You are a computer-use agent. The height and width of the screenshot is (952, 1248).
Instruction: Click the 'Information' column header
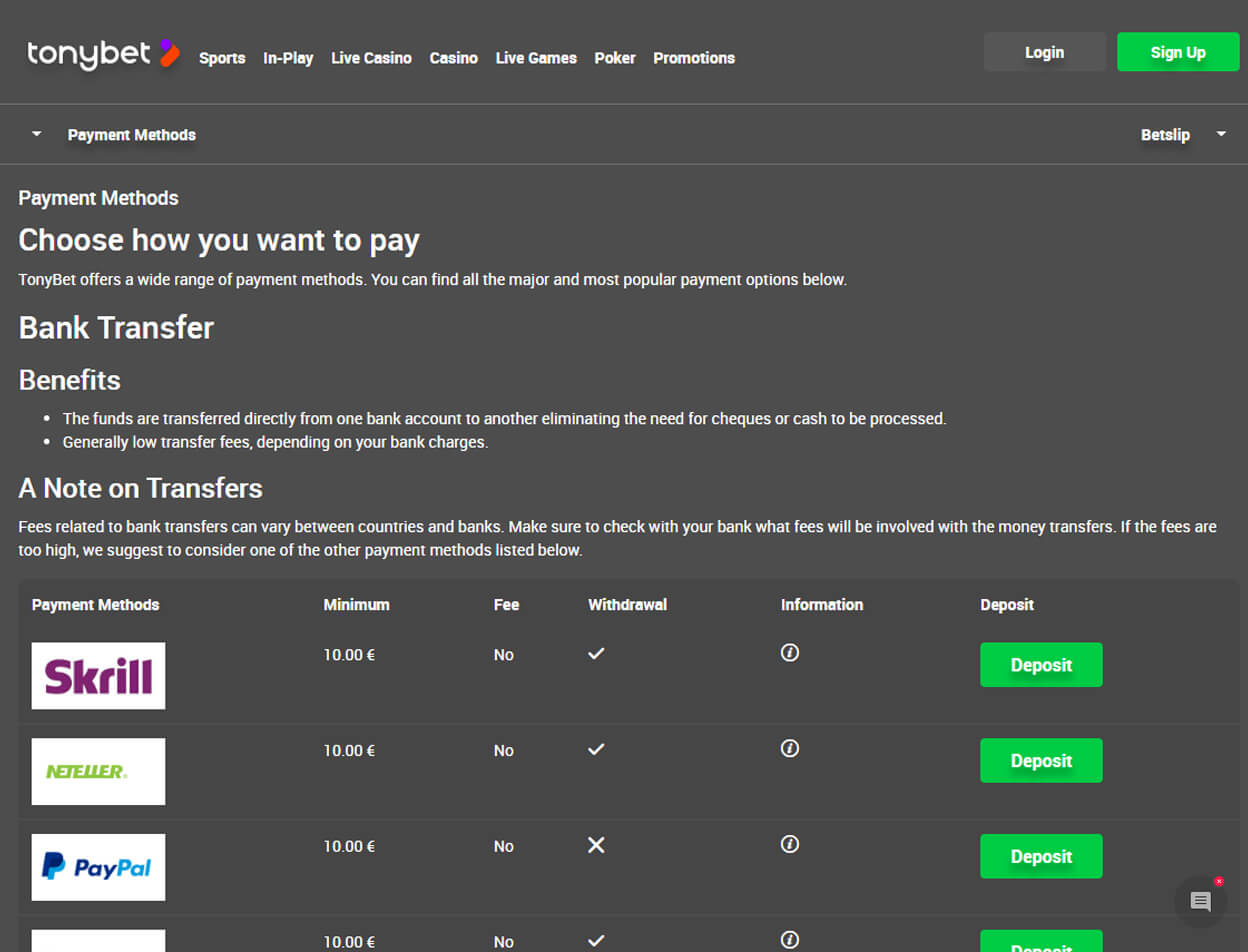(822, 605)
